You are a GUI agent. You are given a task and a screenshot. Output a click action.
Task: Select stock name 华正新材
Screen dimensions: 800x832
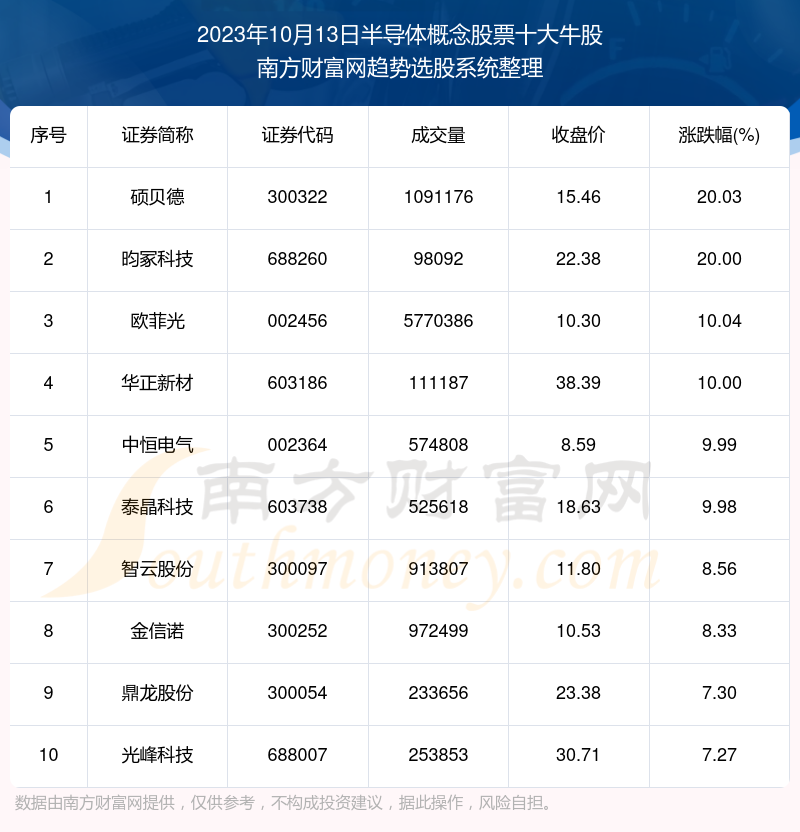click(157, 383)
